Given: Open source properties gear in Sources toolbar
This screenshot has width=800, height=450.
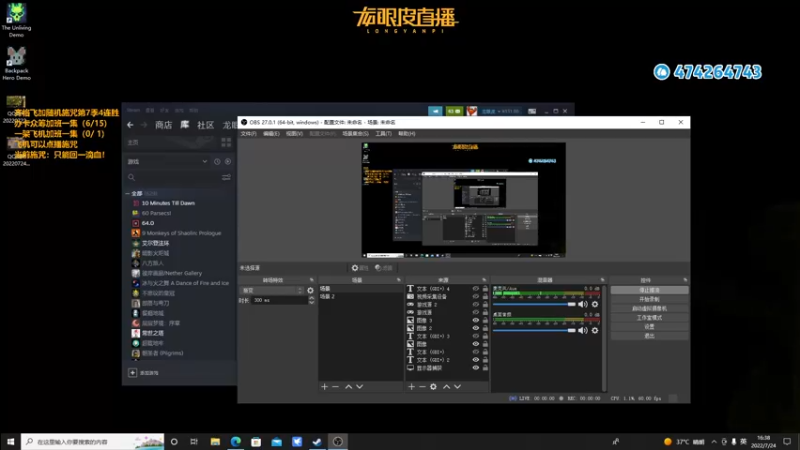Looking at the screenshot, I should (x=433, y=387).
